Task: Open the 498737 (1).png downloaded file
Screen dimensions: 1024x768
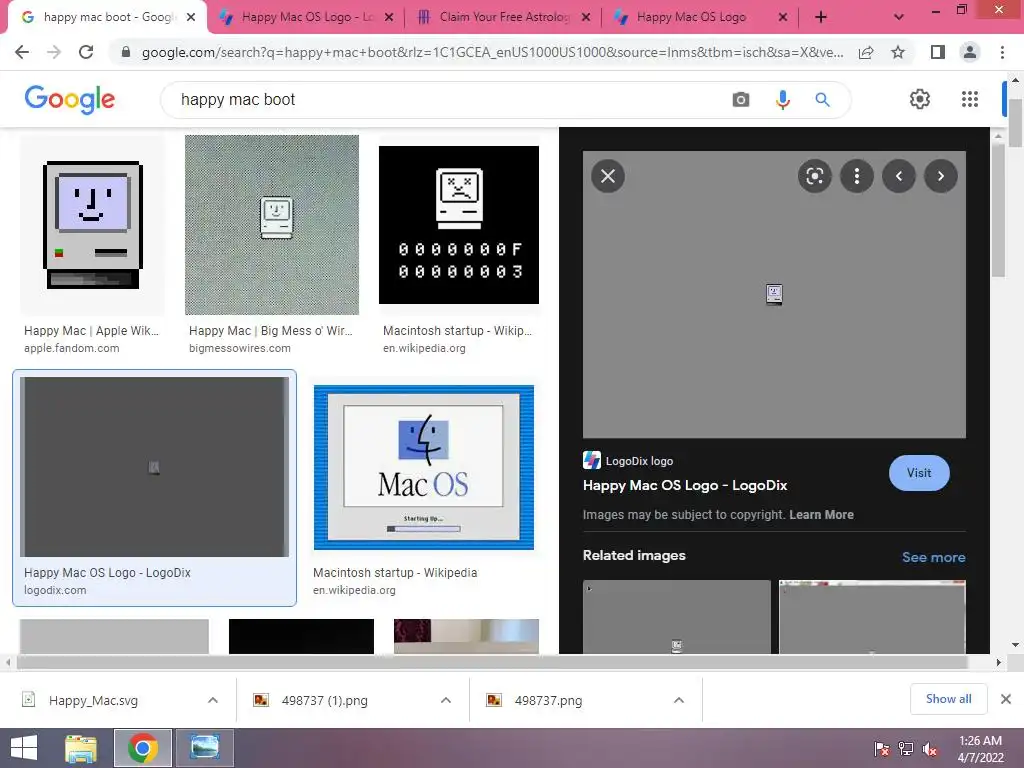Action: [x=325, y=700]
